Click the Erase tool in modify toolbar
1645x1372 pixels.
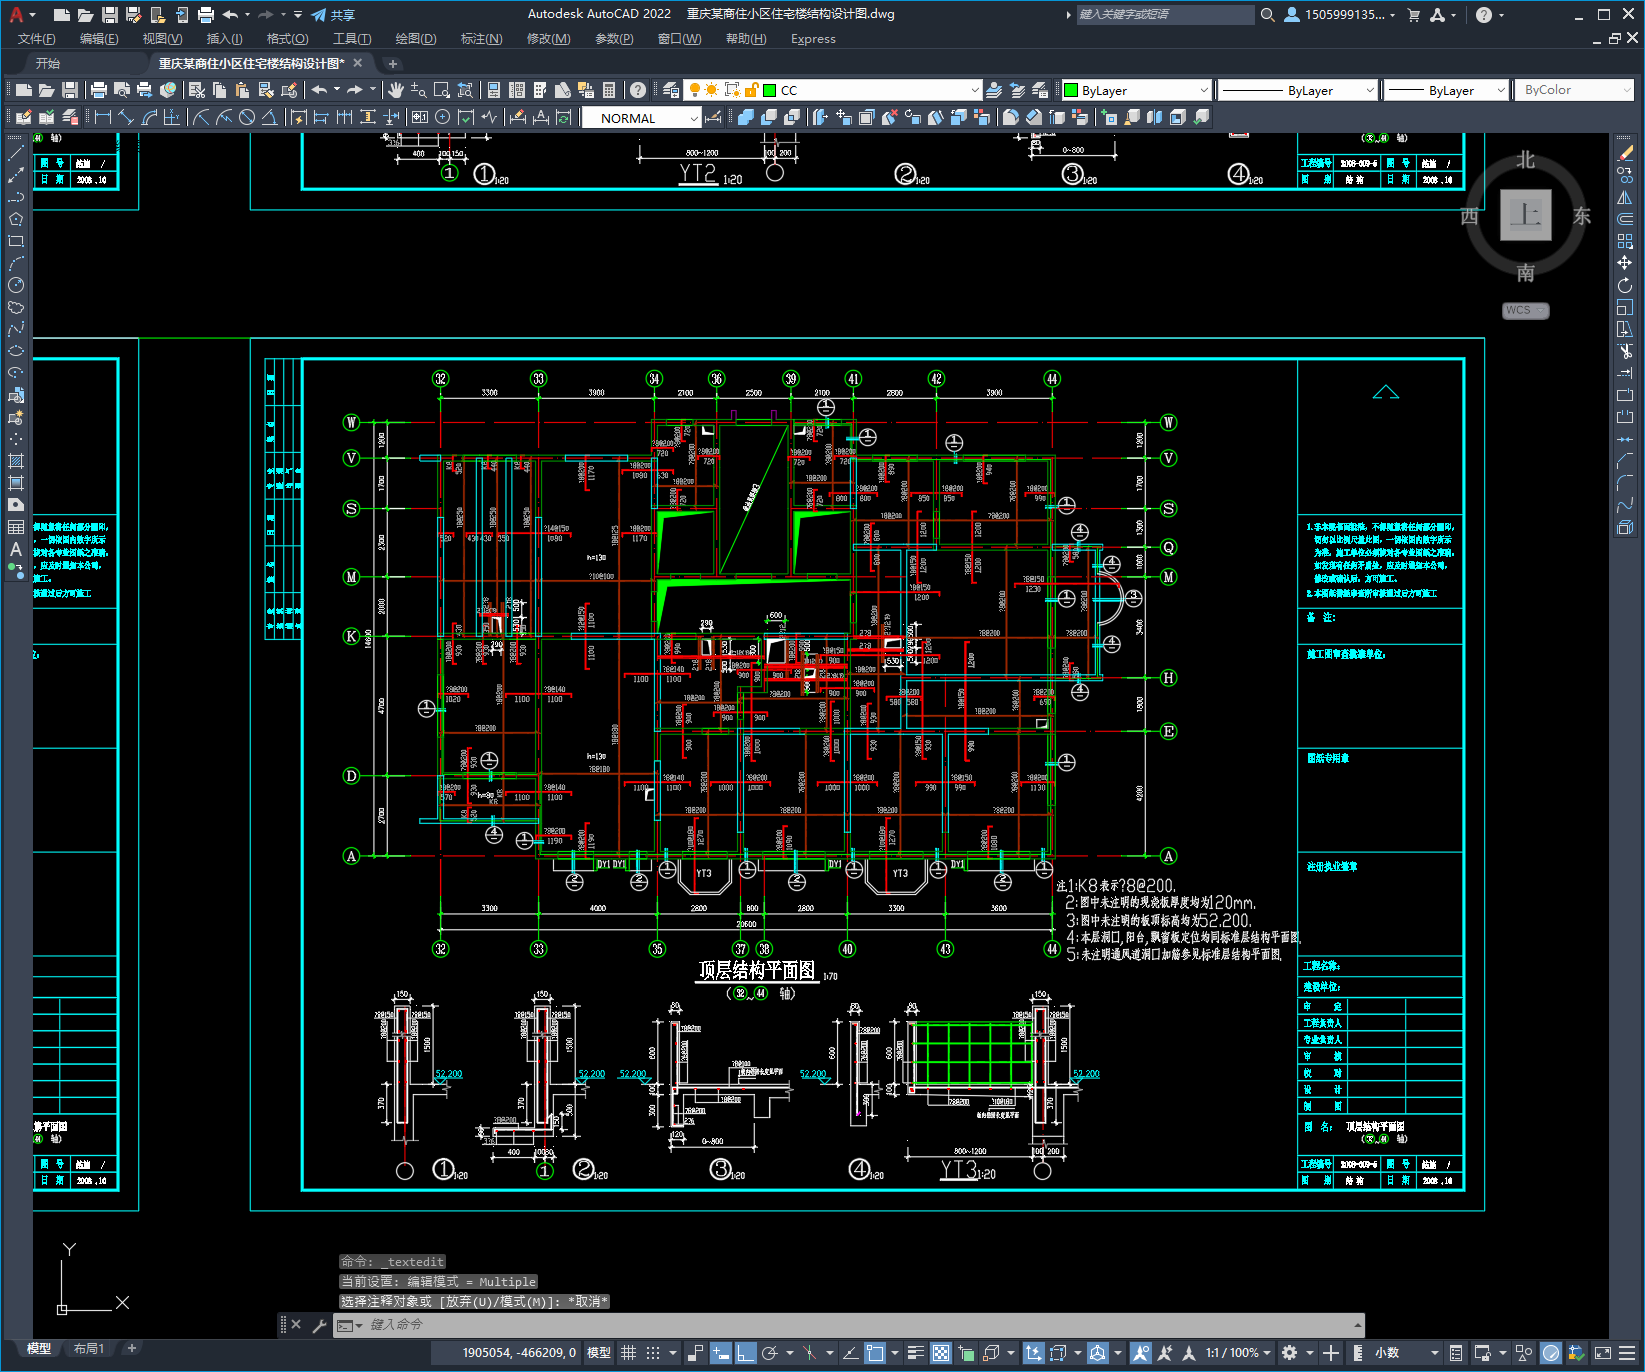tap(1625, 153)
